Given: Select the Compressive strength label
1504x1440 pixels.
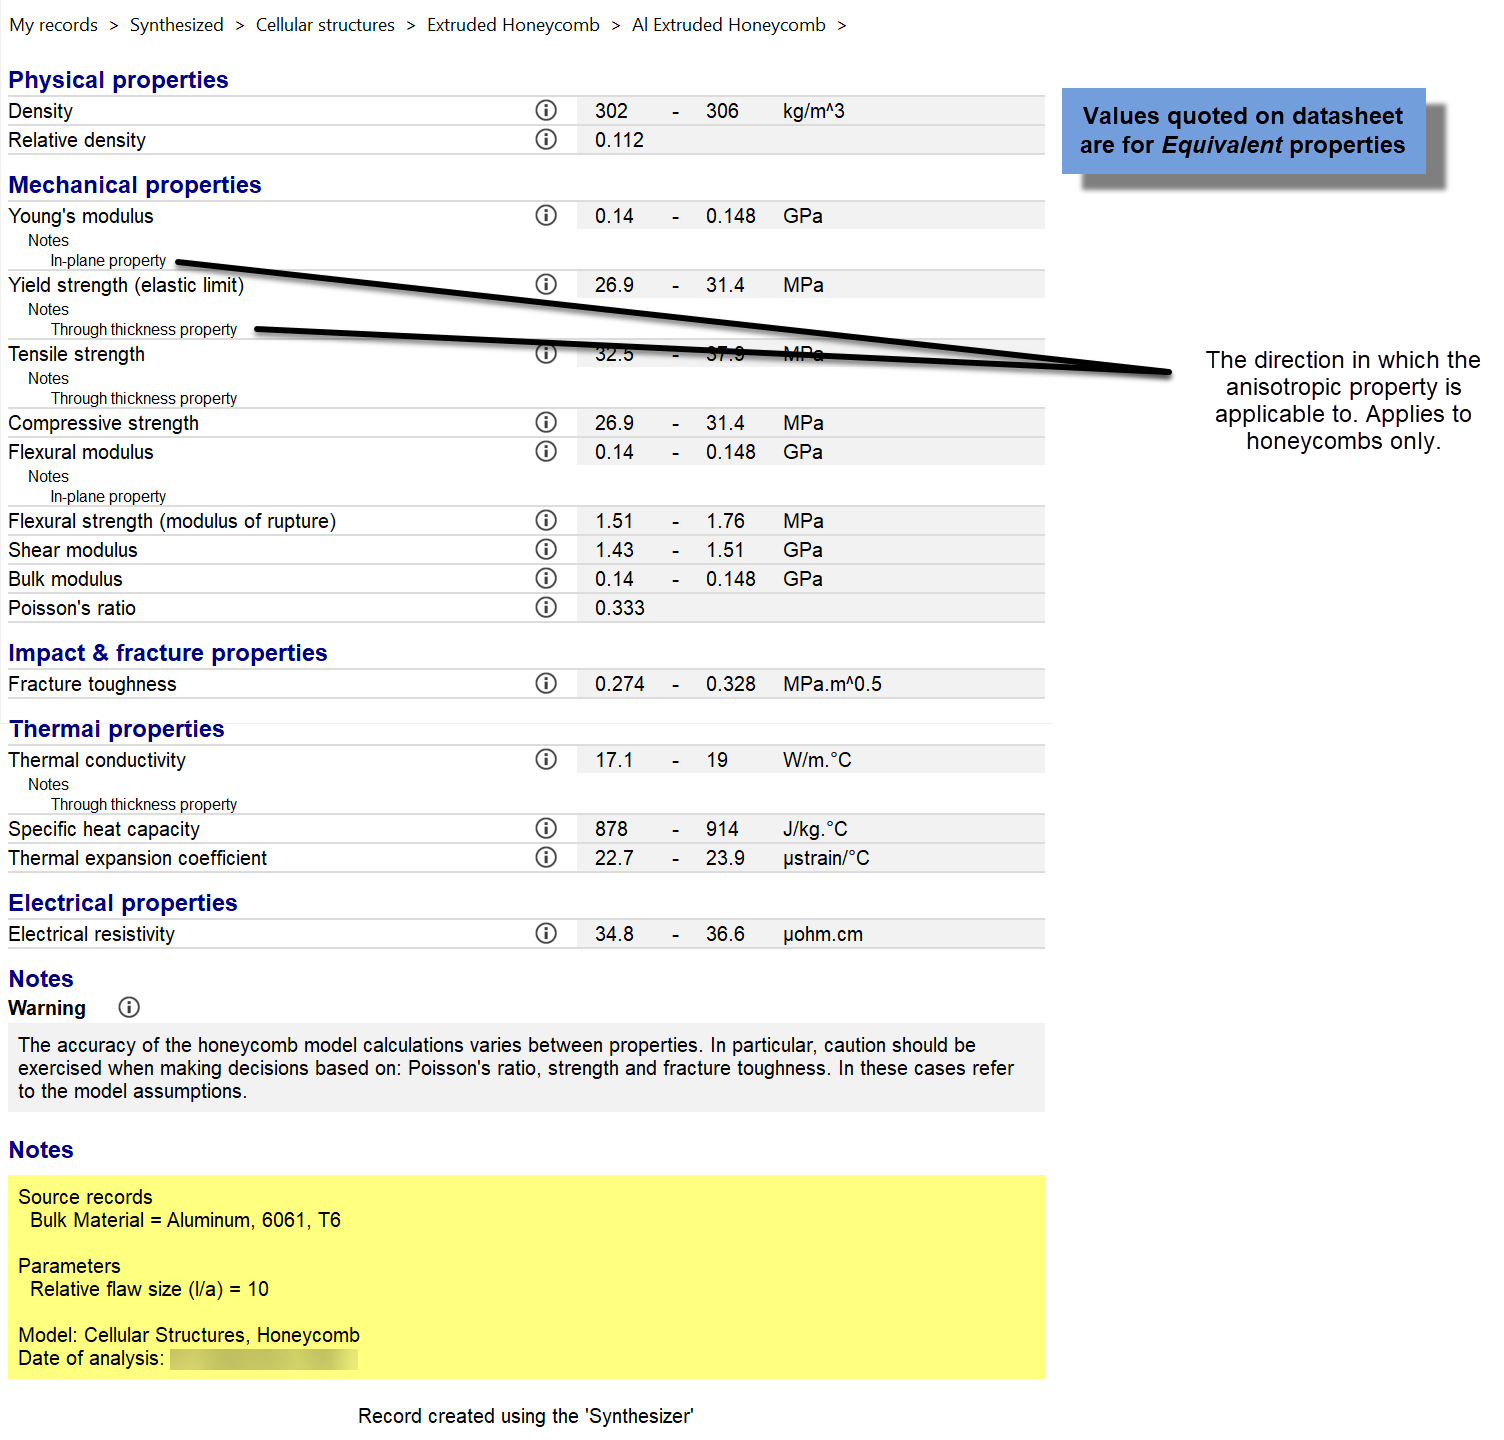Looking at the screenshot, I should coord(104,423).
